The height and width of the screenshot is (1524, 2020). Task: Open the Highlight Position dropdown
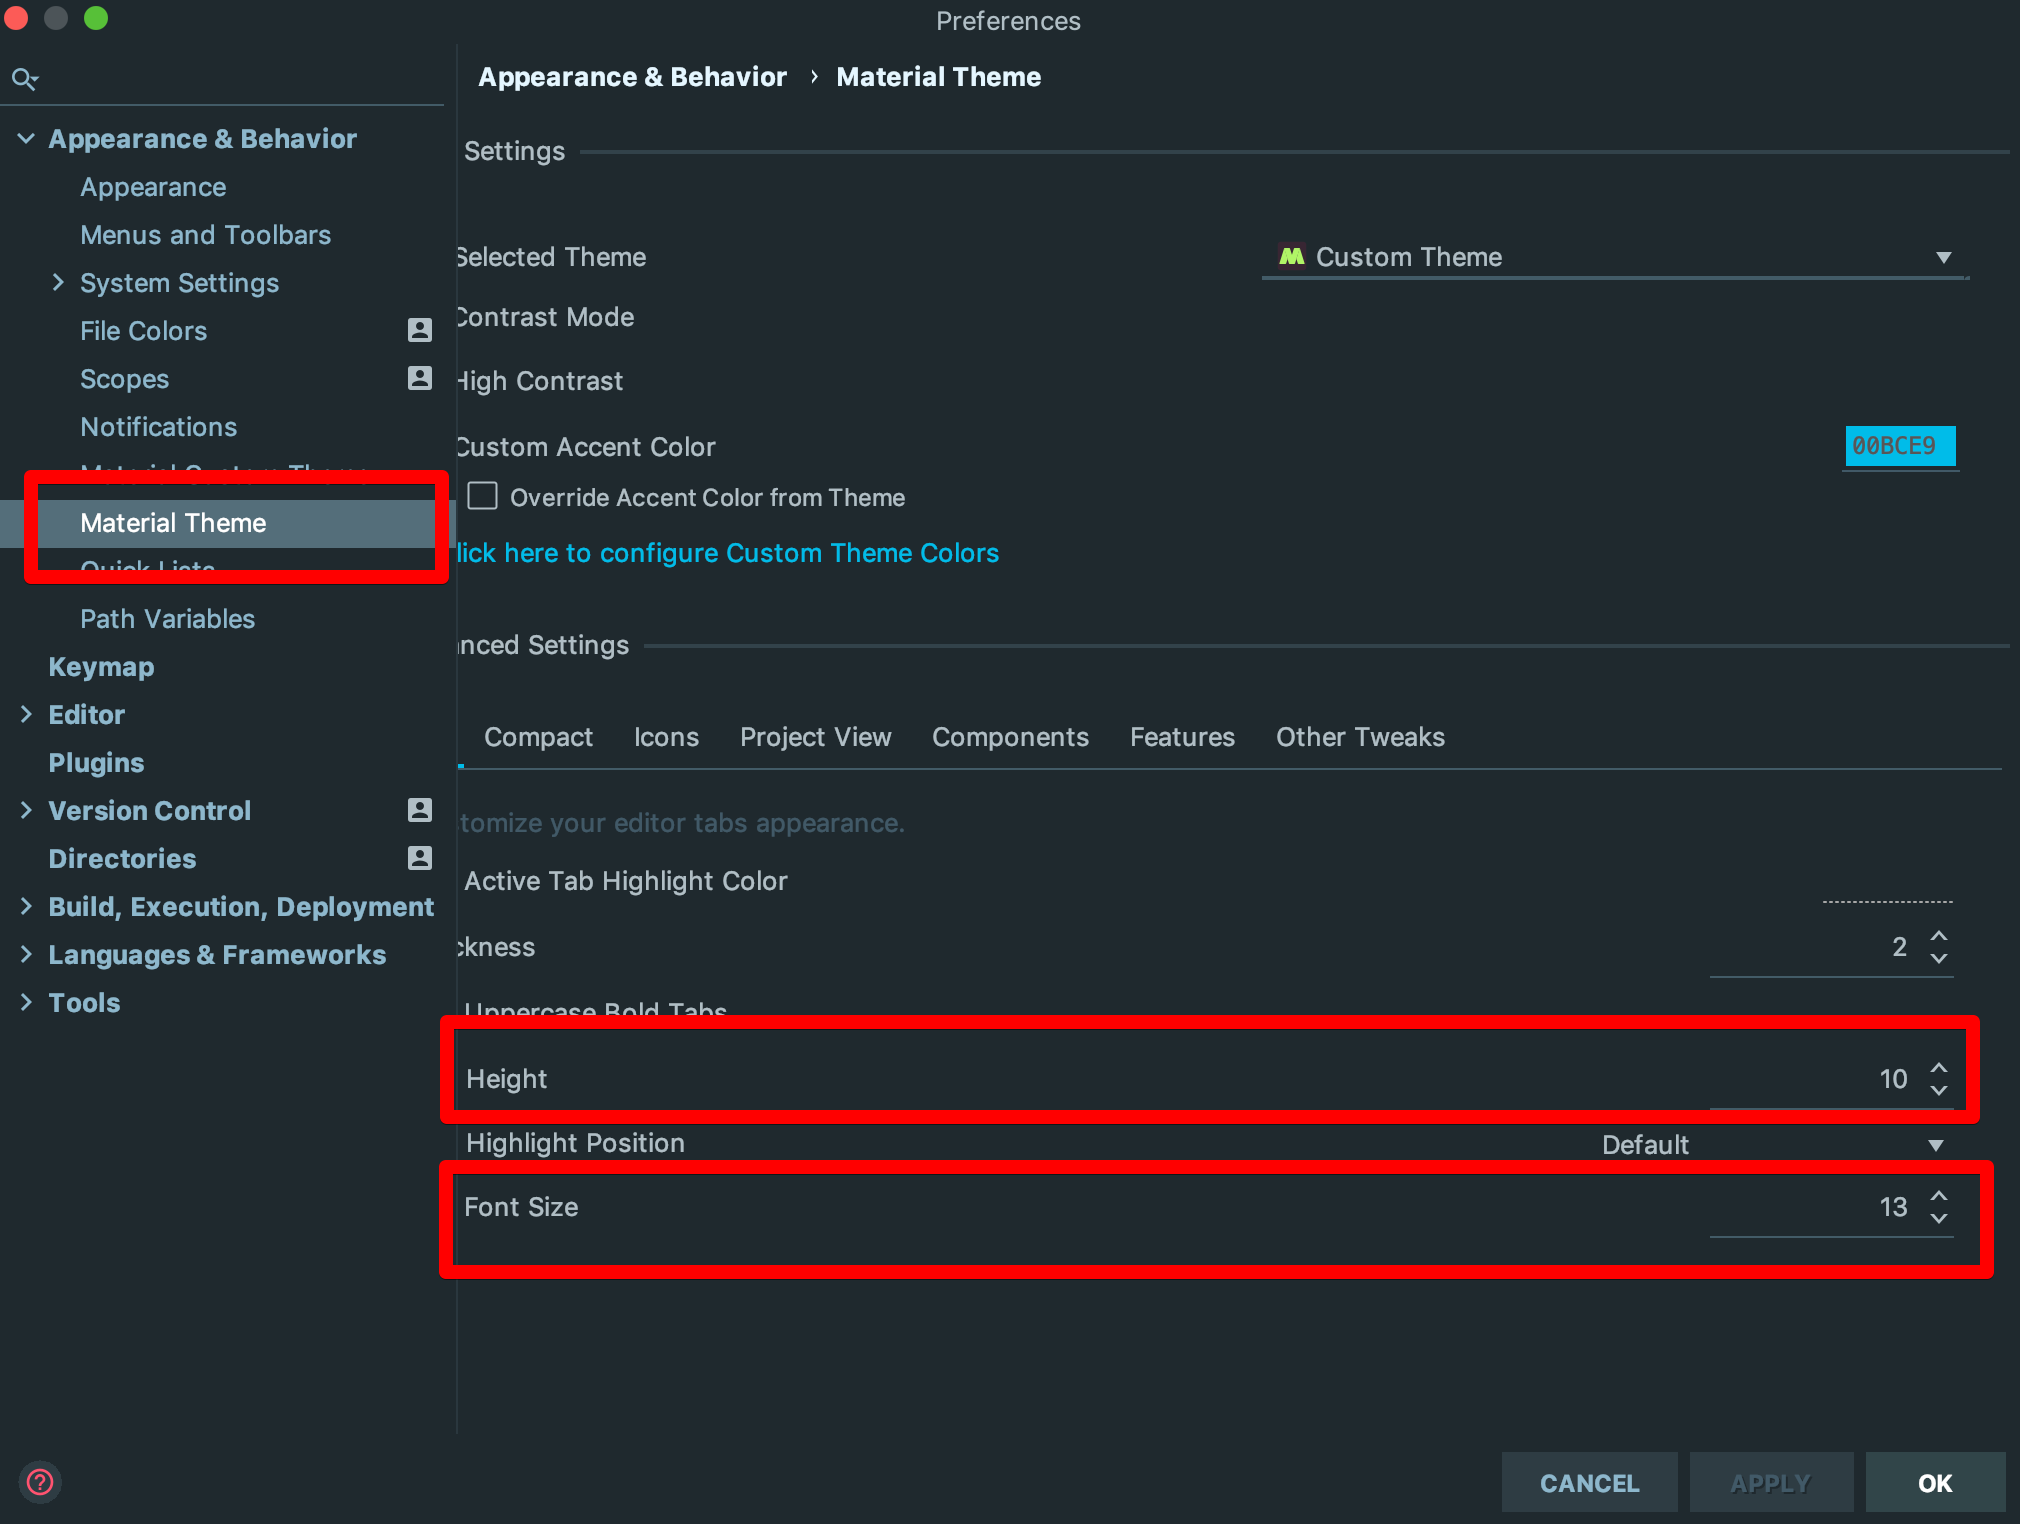click(1772, 1145)
